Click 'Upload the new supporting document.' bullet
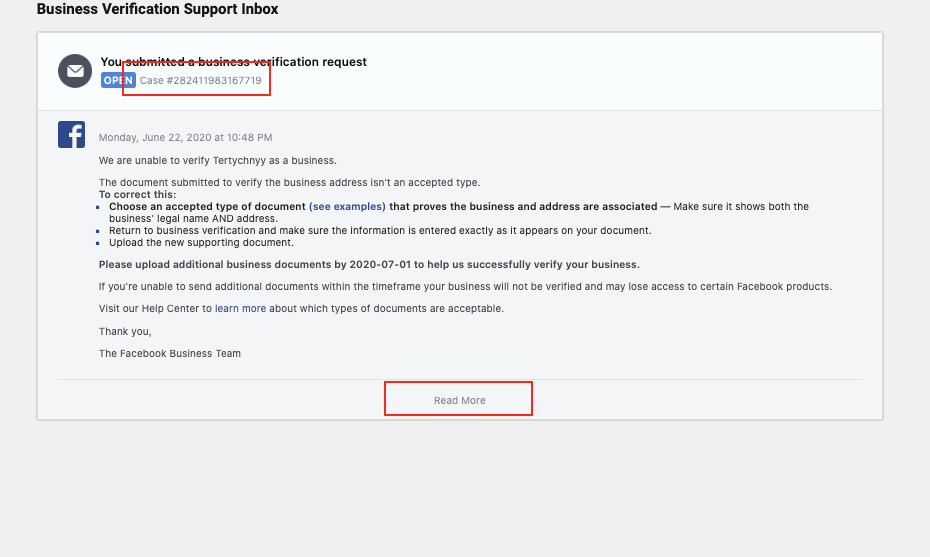This screenshot has height=557, width=930. coord(201,243)
